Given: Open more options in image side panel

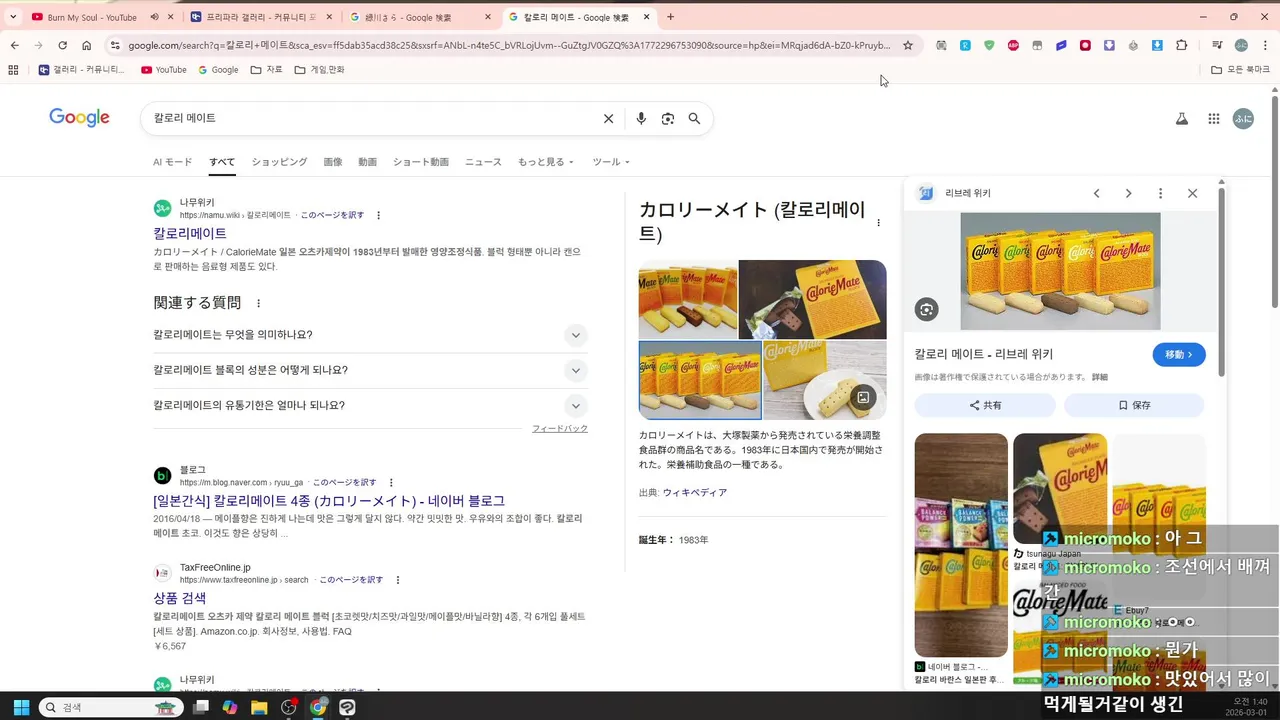Looking at the screenshot, I should [1160, 193].
